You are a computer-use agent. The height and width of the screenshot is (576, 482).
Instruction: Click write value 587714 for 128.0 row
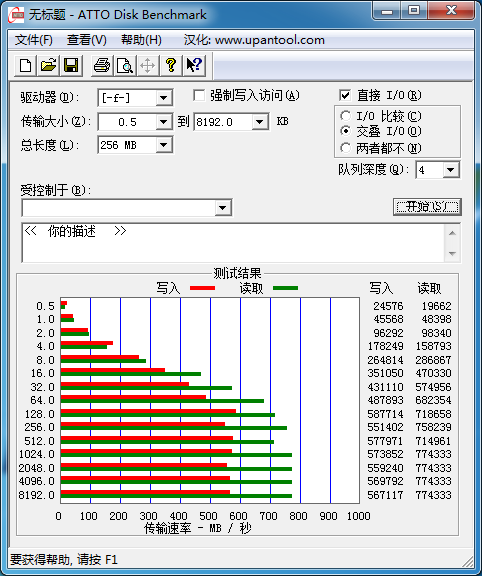point(385,414)
